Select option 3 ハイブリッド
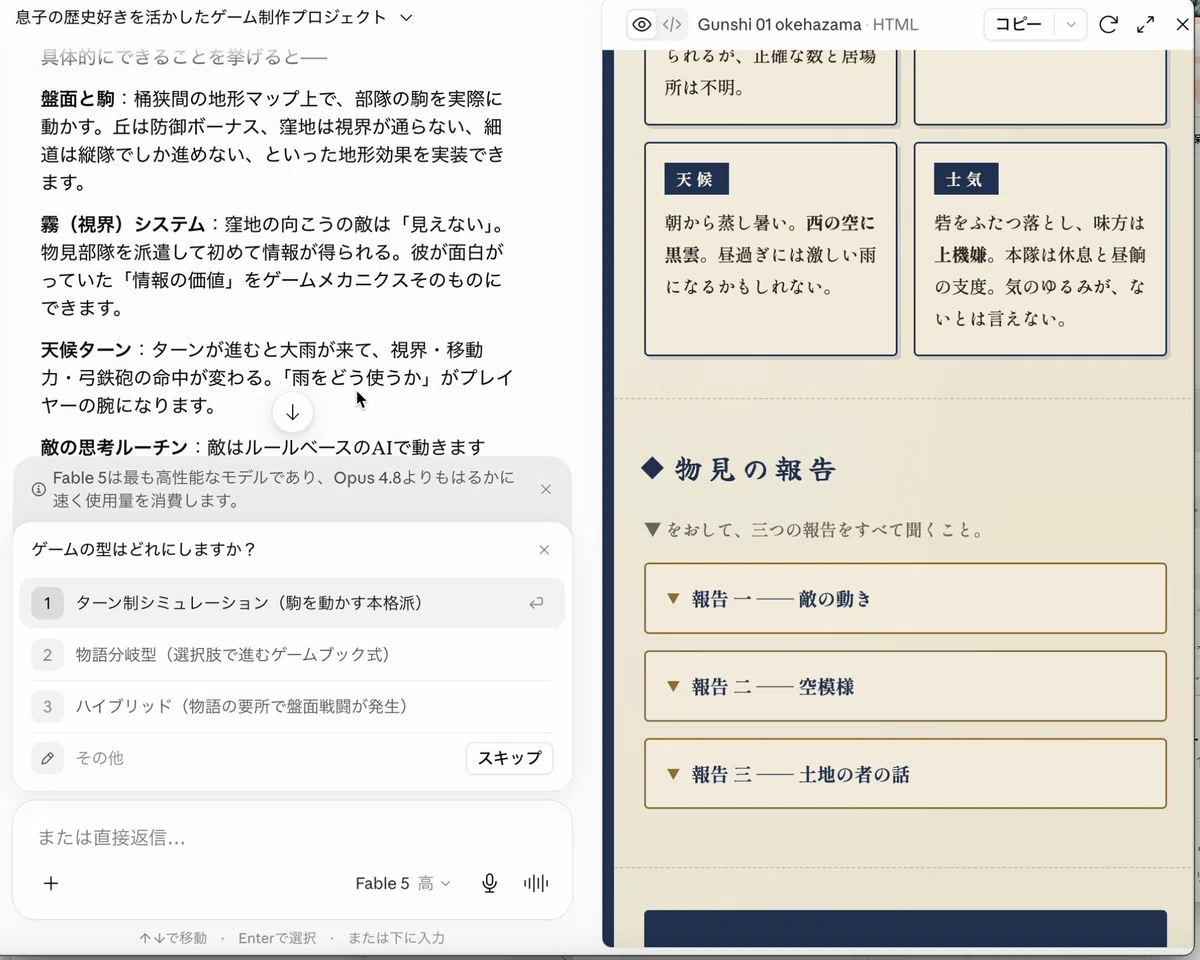The height and width of the screenshot is (960, 1200). [x=292, y=707]
